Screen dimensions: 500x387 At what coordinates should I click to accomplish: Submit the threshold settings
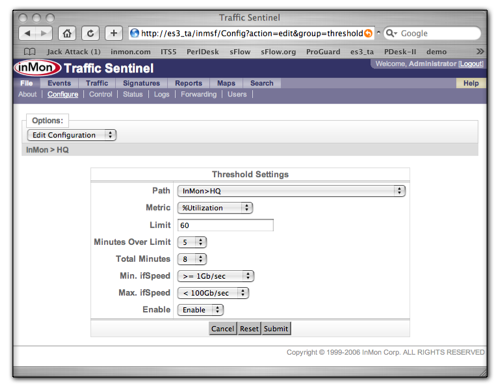tap(276, 329)
